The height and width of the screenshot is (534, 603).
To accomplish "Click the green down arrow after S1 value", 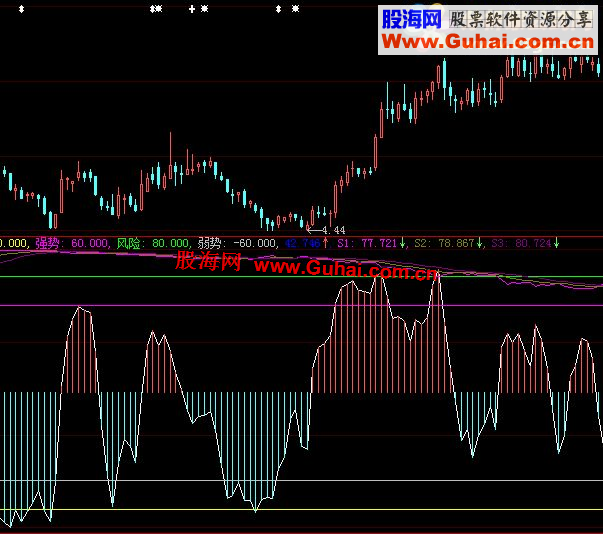I will [x=402, y=243].
